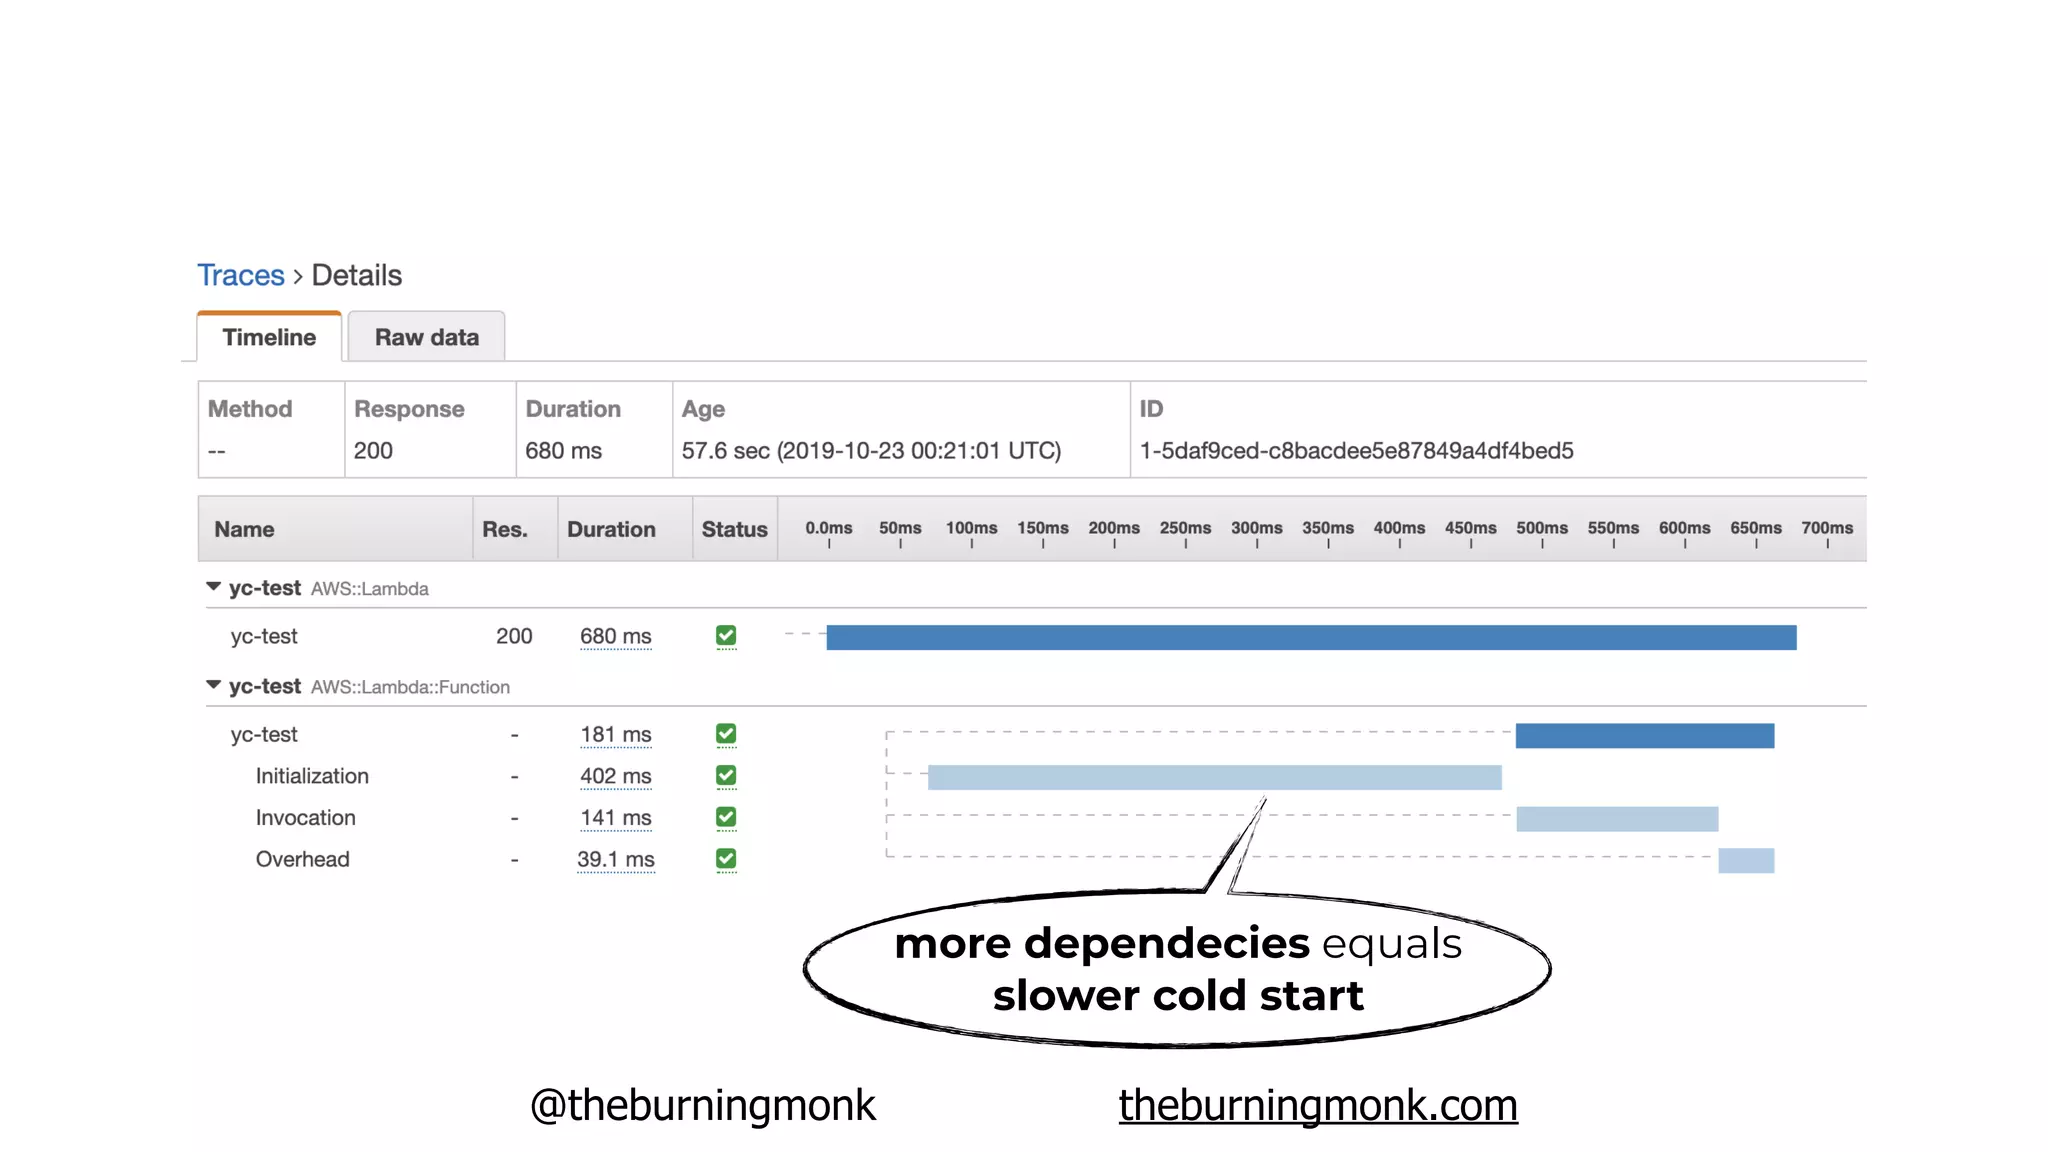2048x1152 pixels.
Task: Collapse the yc-test AWS::Lambda group
Action: pos(213,587)
